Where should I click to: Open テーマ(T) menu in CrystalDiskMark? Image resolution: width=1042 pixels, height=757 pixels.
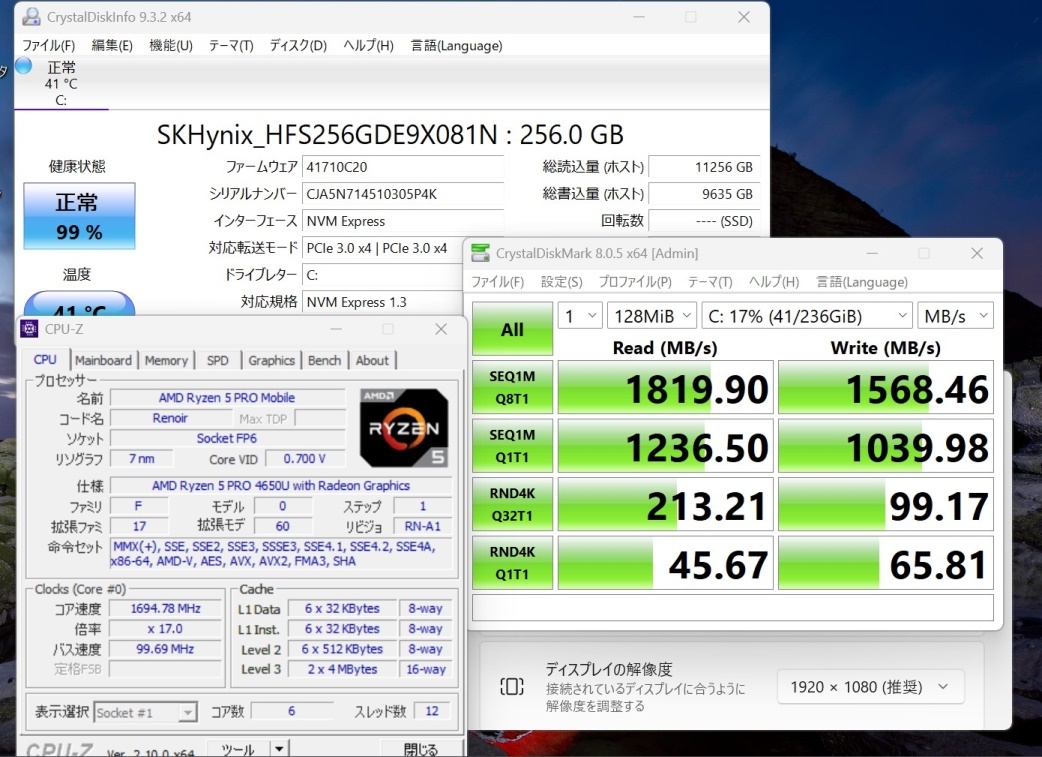click(710, 282)
